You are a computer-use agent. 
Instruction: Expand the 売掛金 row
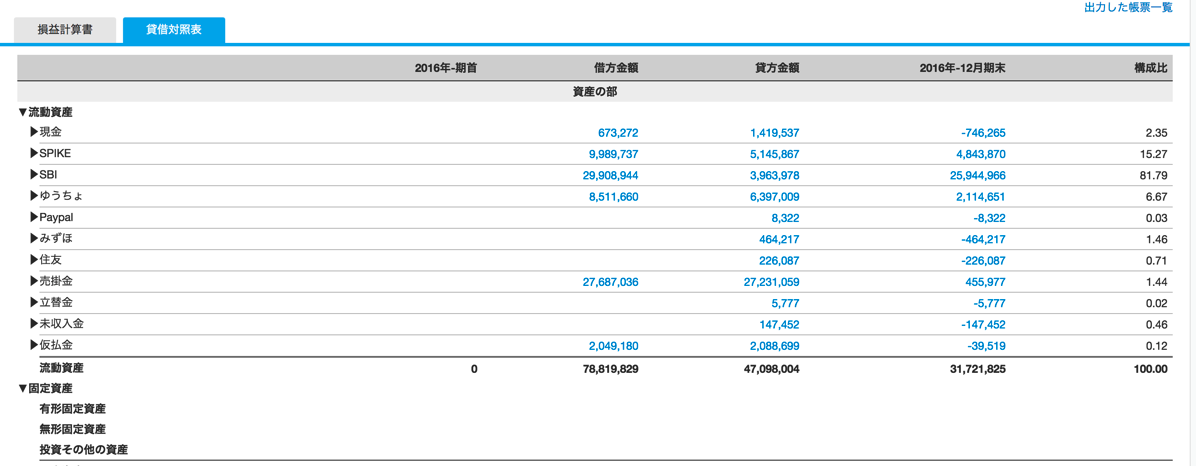point(34,281)
